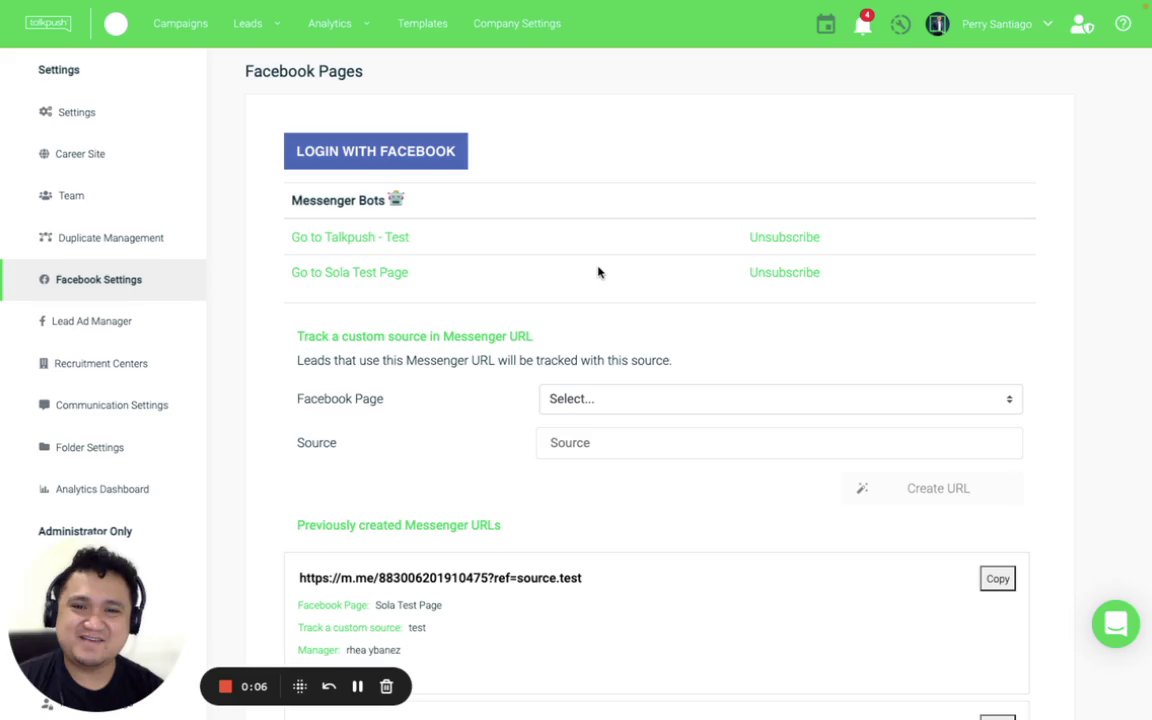
Task: Click the Duplicate Management icon
Action: pyautogui.click(x=46, y=237)
